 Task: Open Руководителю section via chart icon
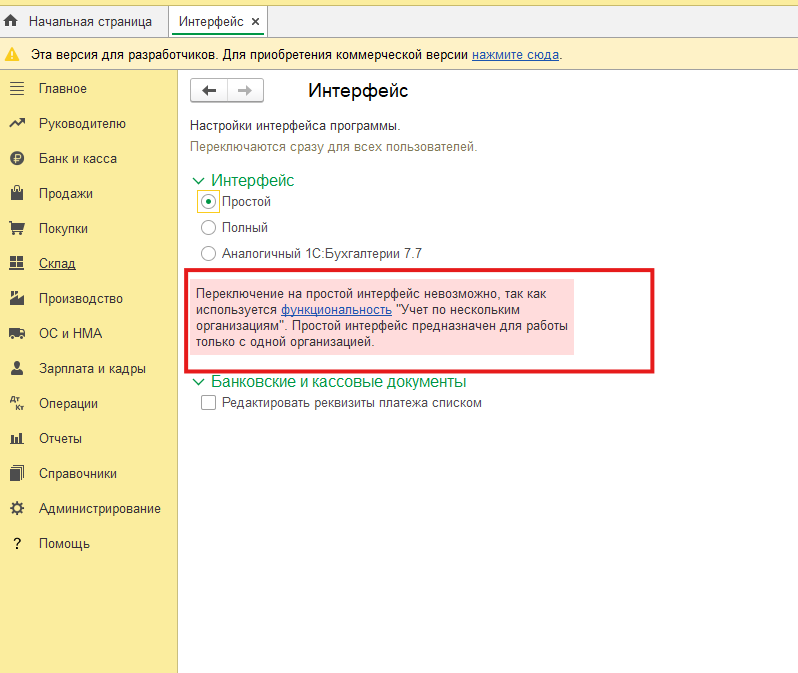pyautogui.click(x=16, y=124)
